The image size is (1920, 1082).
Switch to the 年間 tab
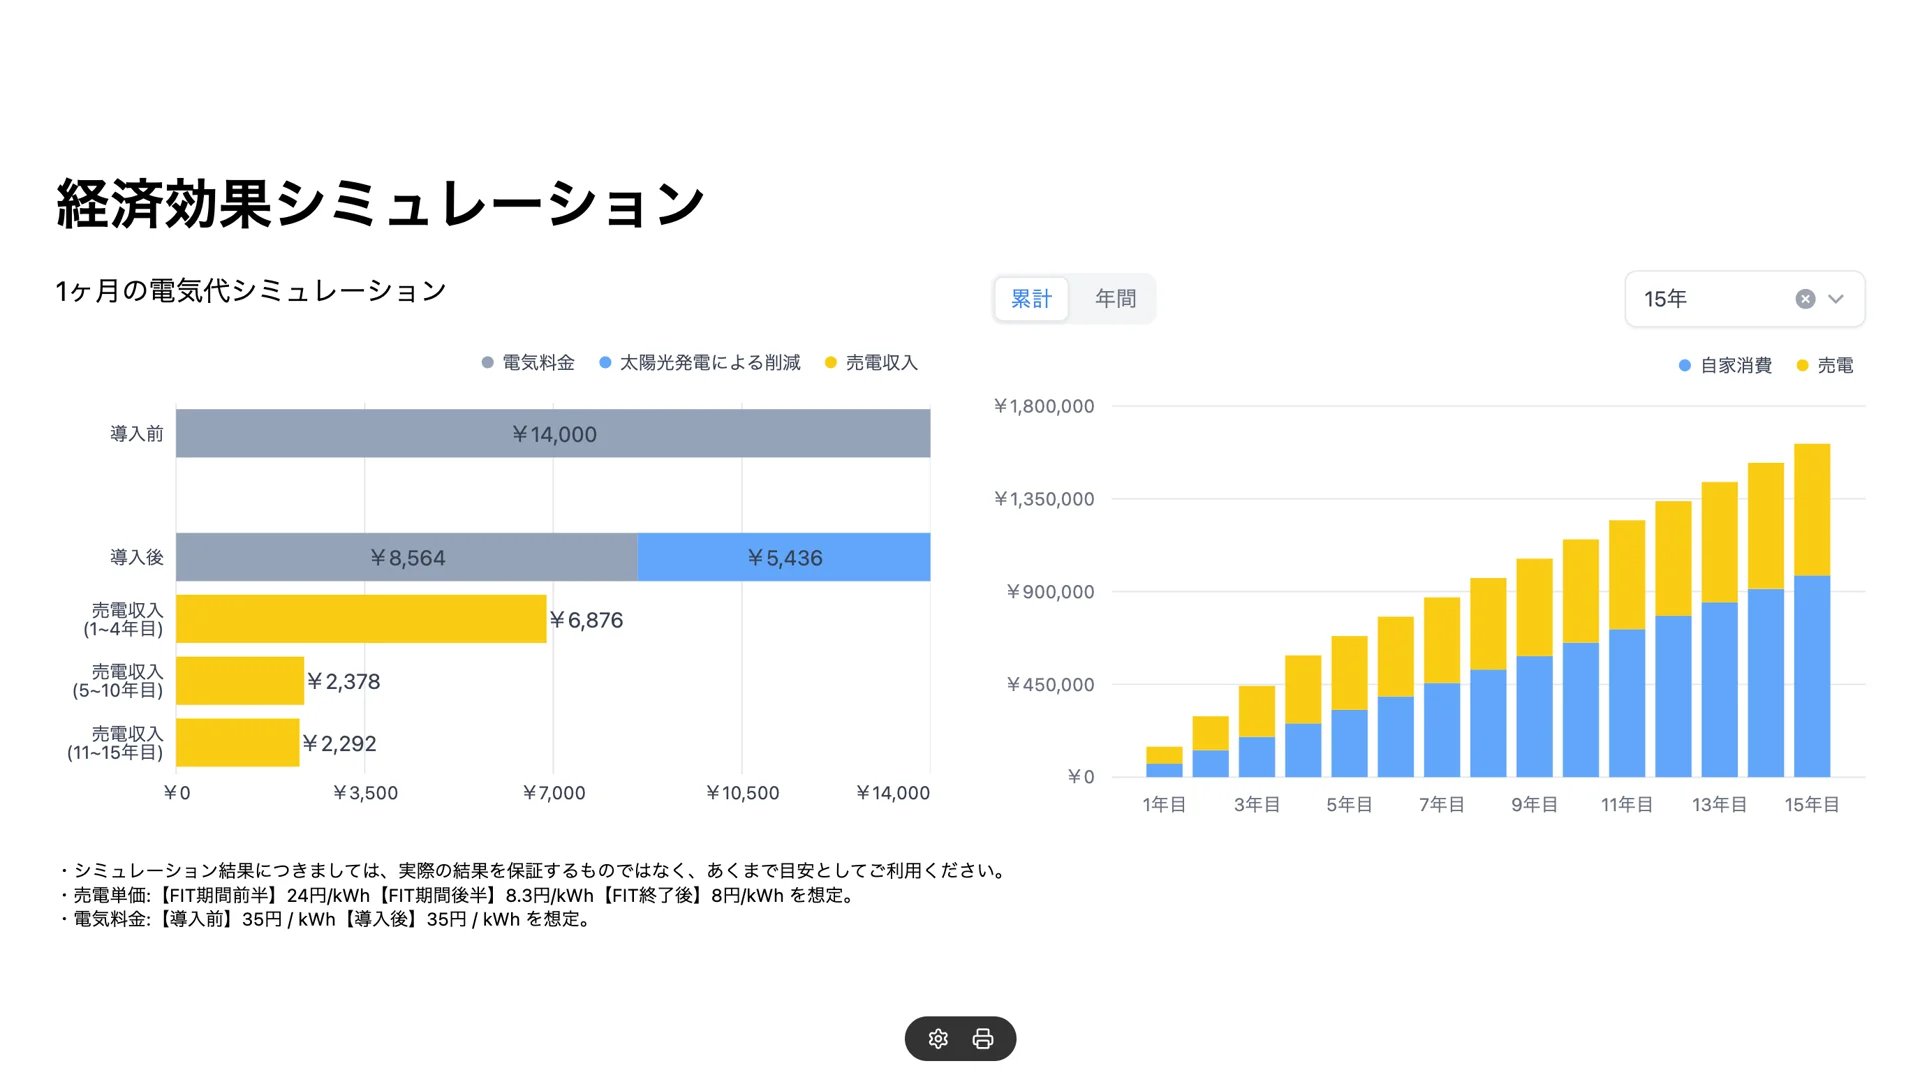coord(1115,299)
